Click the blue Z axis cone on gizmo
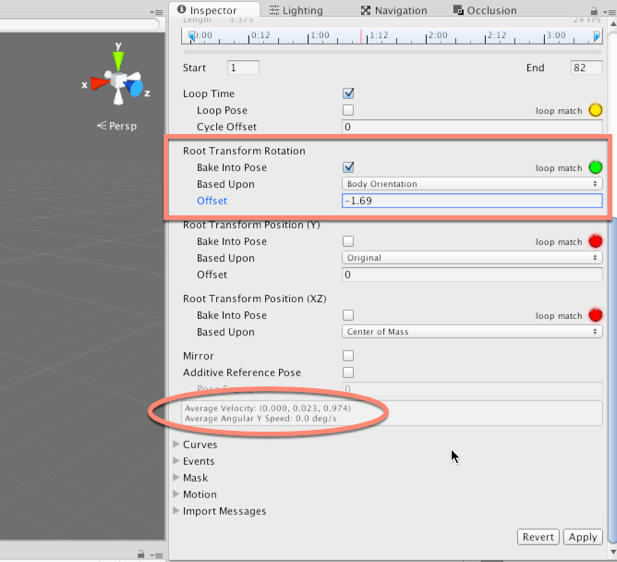 click(135, 91)
